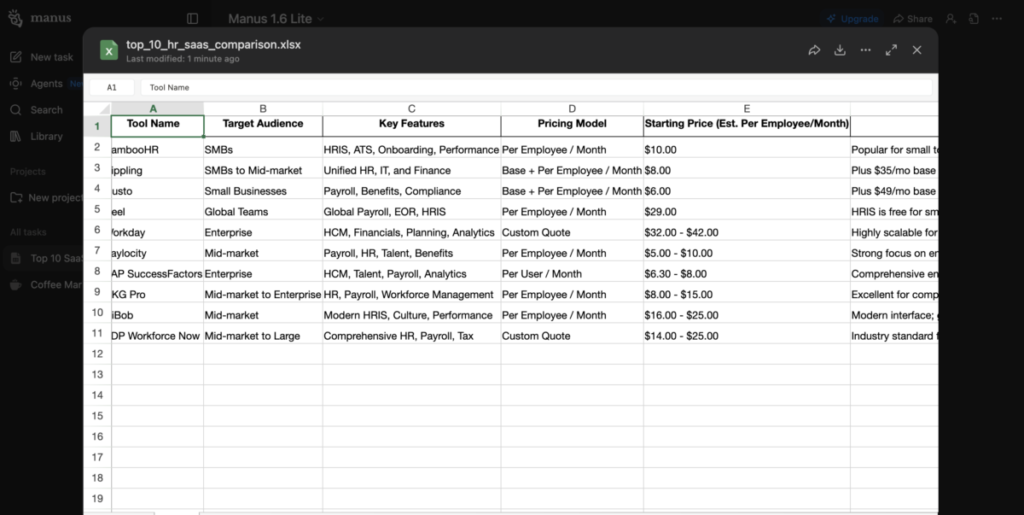Click the Share button in top bar
This screenshot has width=1024, height=515.
(912, 19)
